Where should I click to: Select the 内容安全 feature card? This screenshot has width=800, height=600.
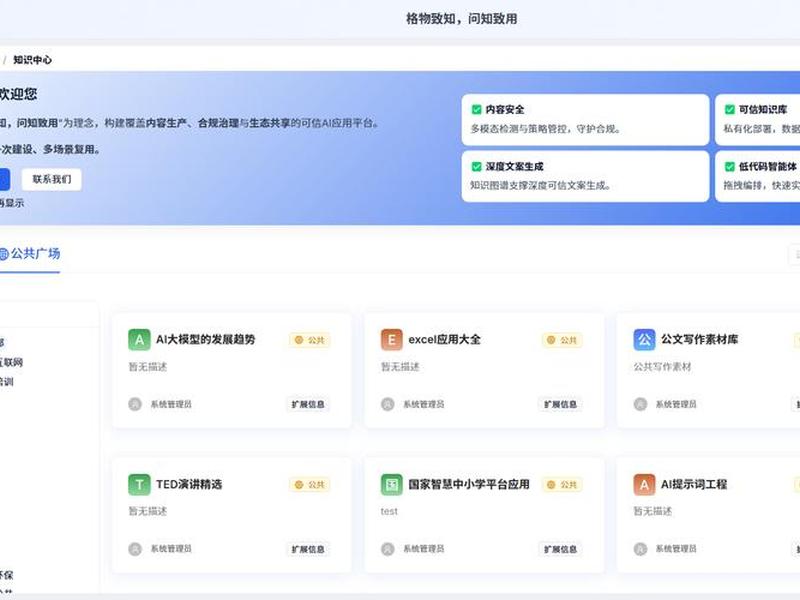point(585,119)
